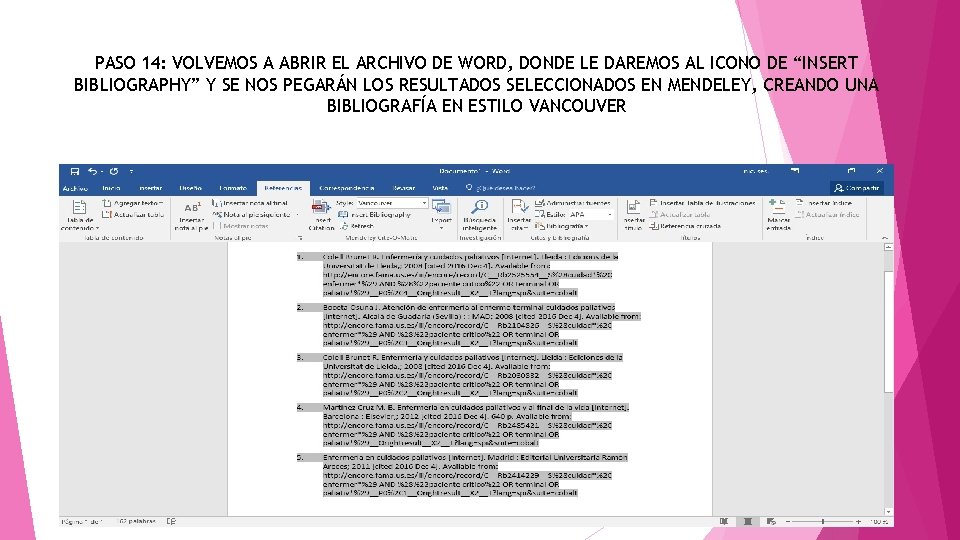This screenshot has height=540, width=960.
Task: Open Notas al pie dialog launcher
Action: click(x=300, y=238)
